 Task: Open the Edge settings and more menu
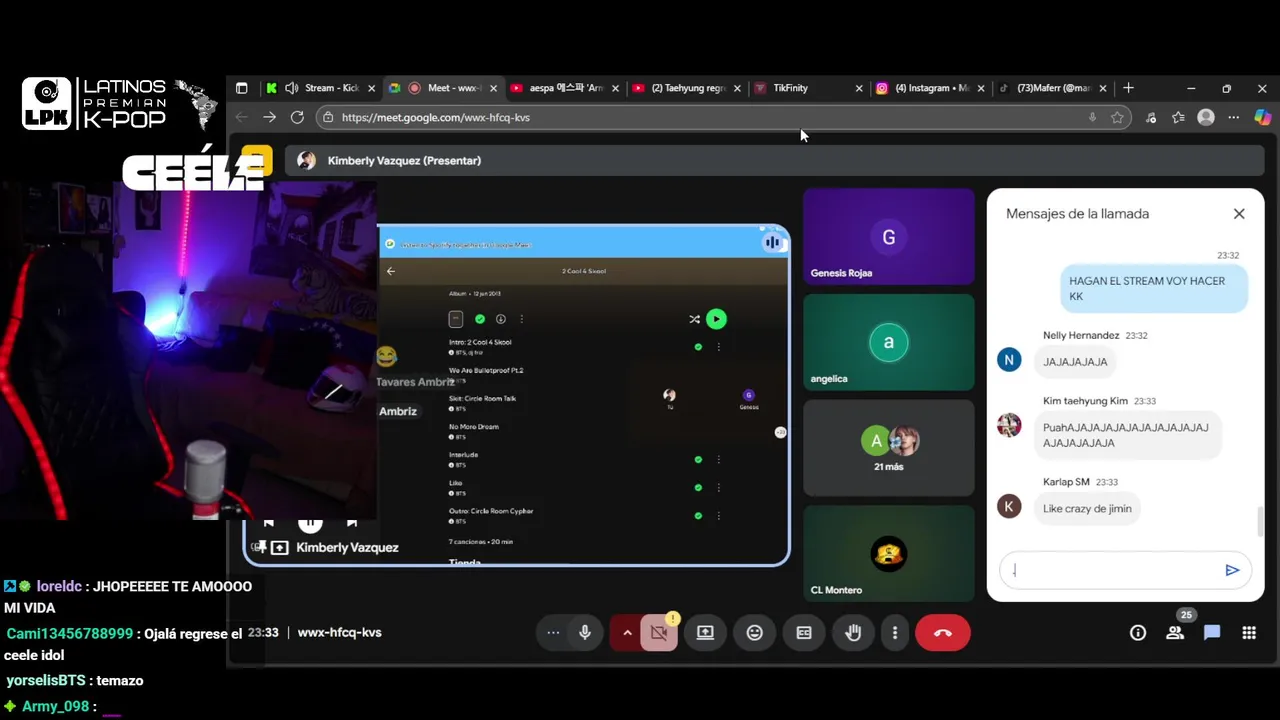click(x=1234, y=117)
